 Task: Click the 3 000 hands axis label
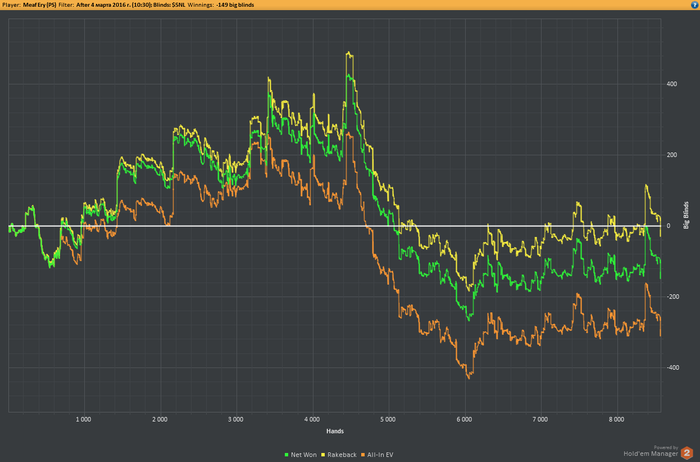point(236,420)
